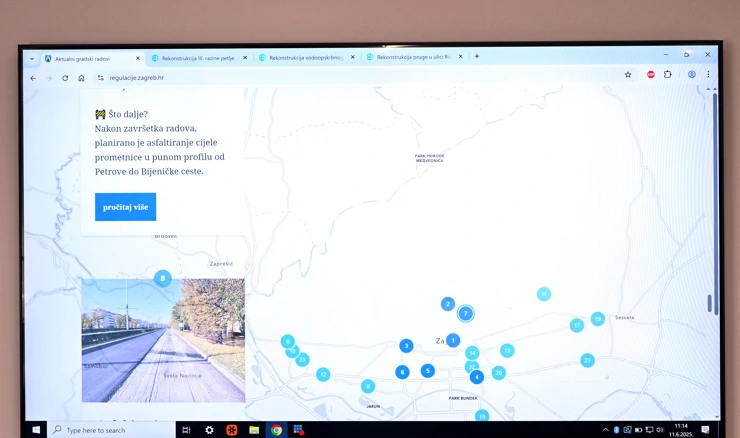Select highlighted map marker number 7
The image size is (740, 438).
click(x=466, y=313)
